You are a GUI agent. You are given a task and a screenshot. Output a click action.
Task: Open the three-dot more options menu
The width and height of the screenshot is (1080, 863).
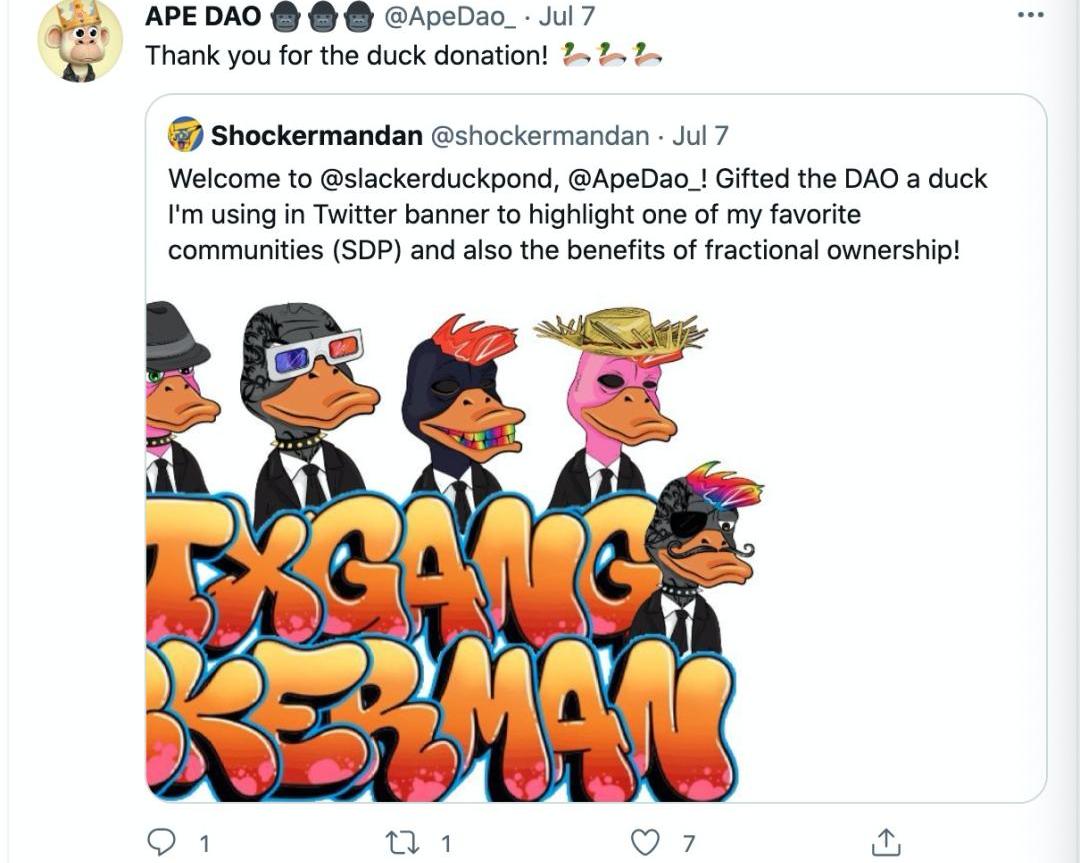[x=1029, y=15]
